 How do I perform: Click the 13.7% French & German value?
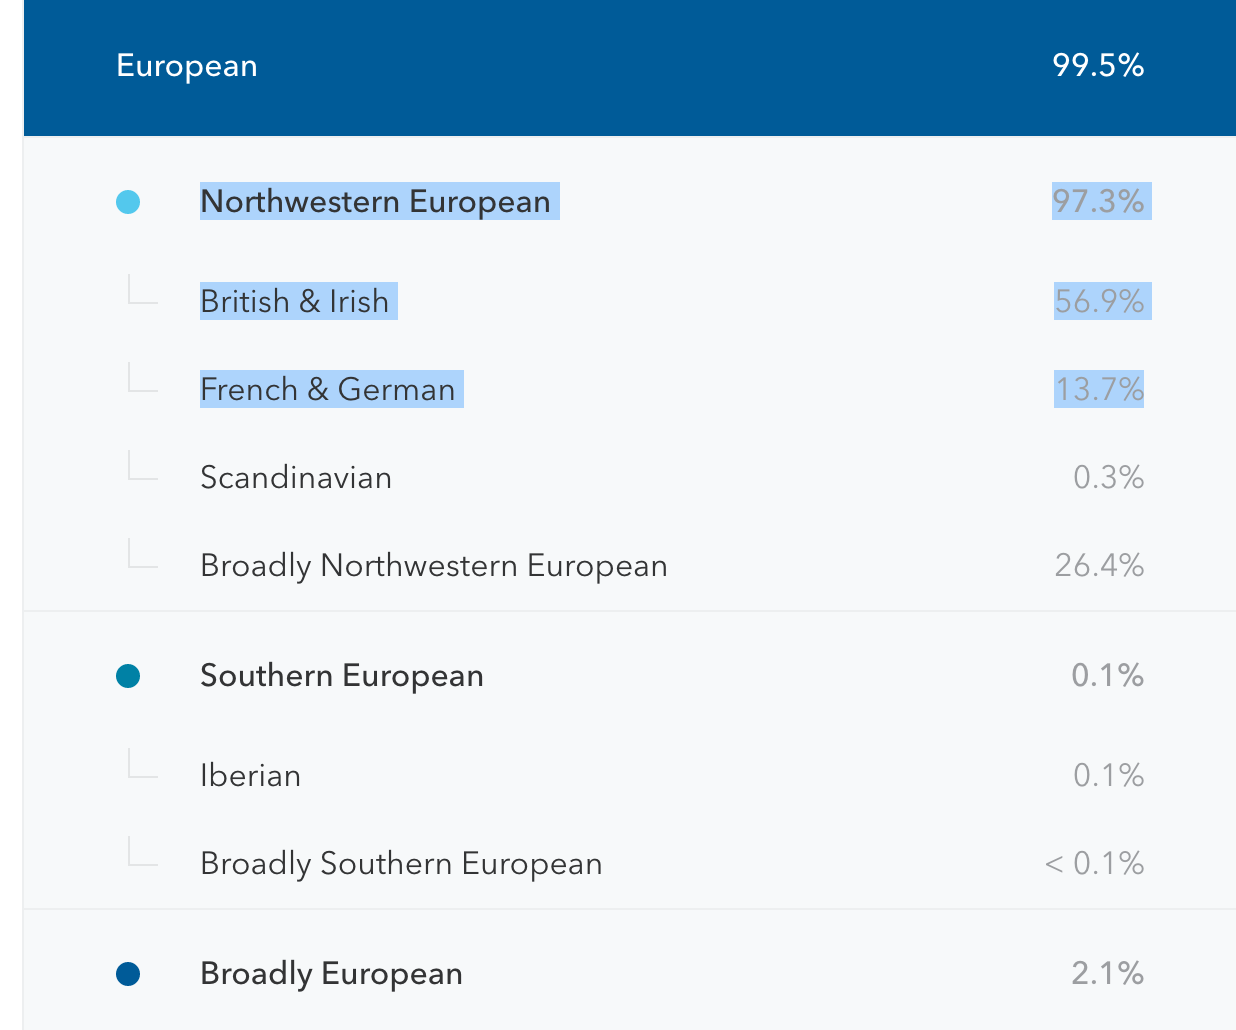coord(1099,389)
